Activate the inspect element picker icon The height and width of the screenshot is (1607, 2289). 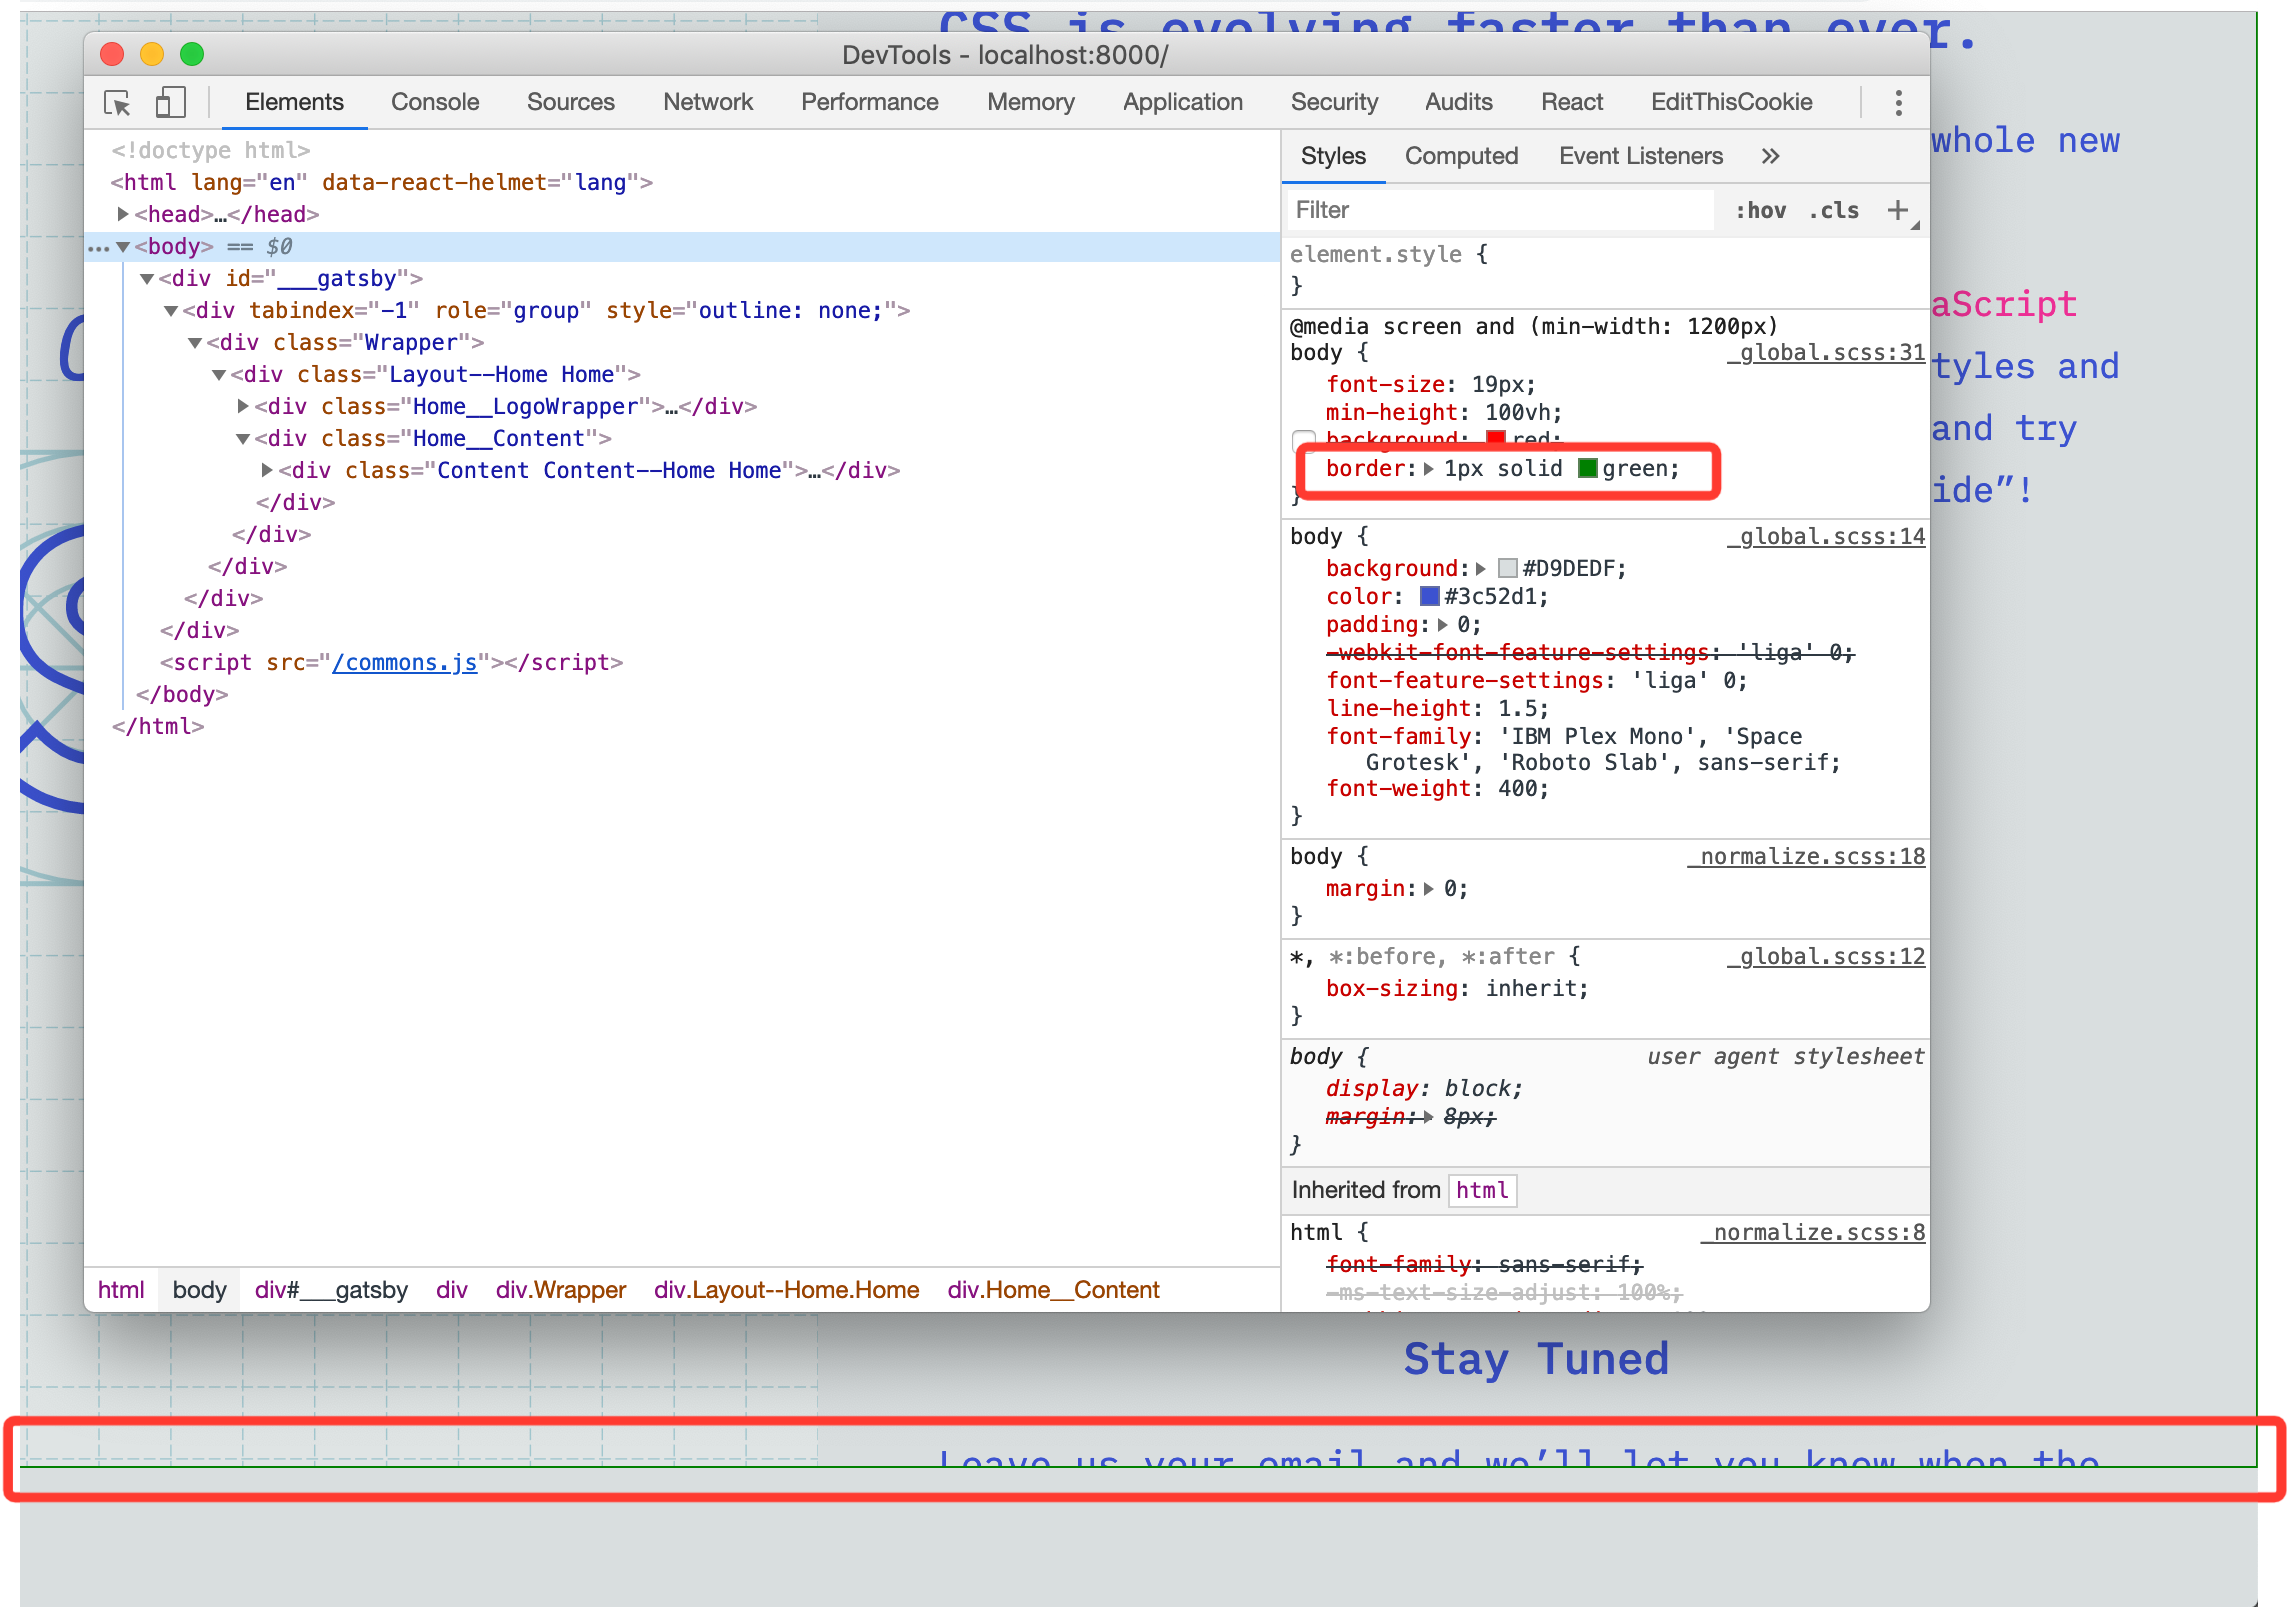(118, 103)
